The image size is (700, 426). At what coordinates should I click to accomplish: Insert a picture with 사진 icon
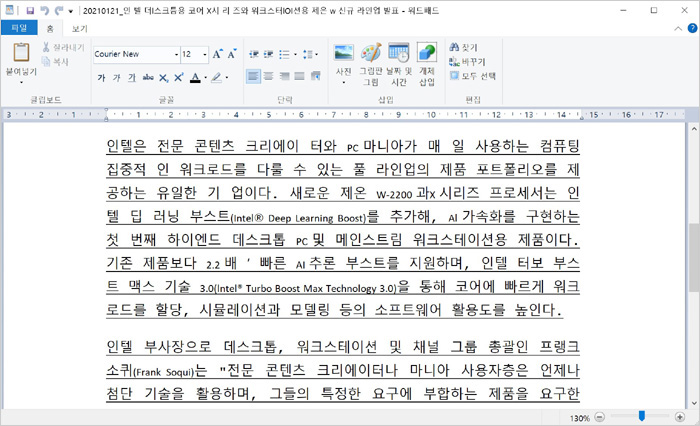[344, 53]
